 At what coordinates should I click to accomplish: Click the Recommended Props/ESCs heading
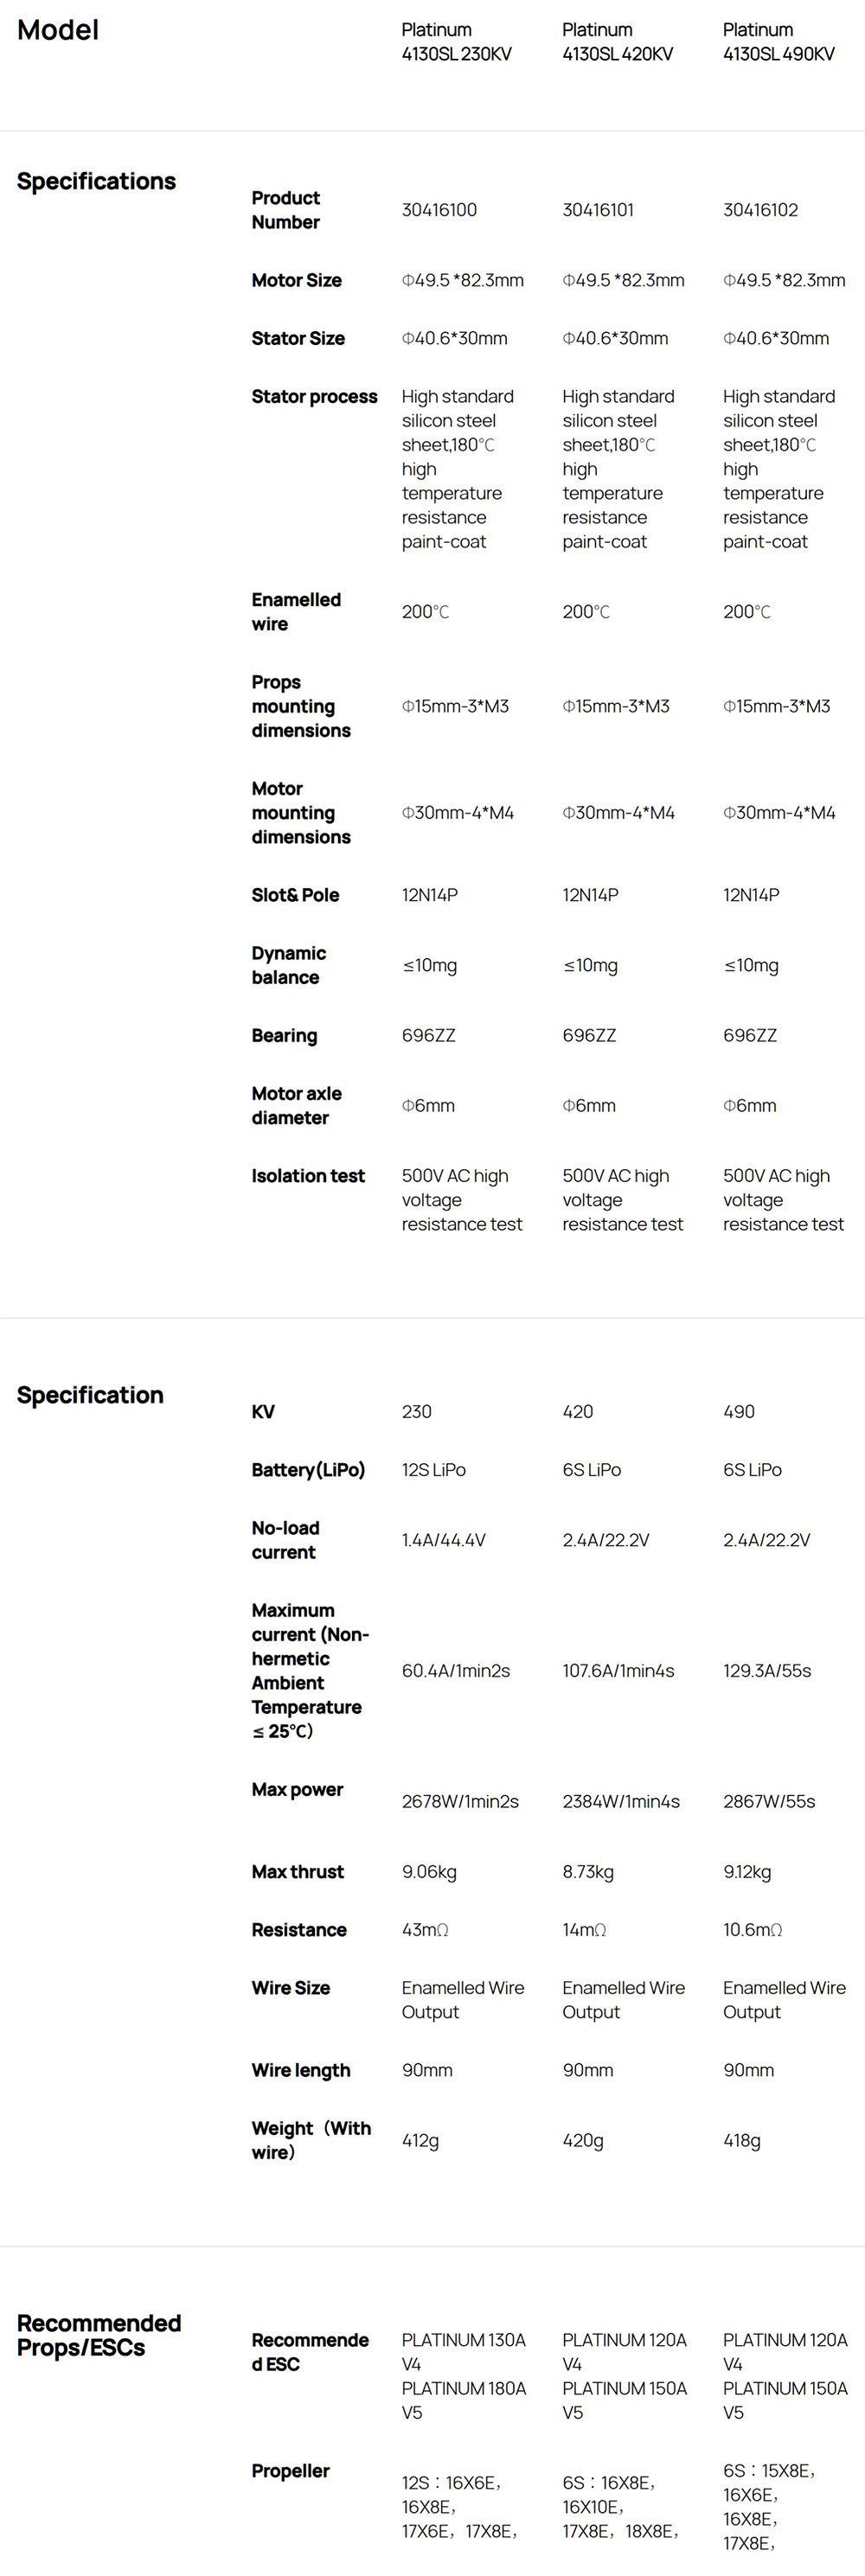99,2335
